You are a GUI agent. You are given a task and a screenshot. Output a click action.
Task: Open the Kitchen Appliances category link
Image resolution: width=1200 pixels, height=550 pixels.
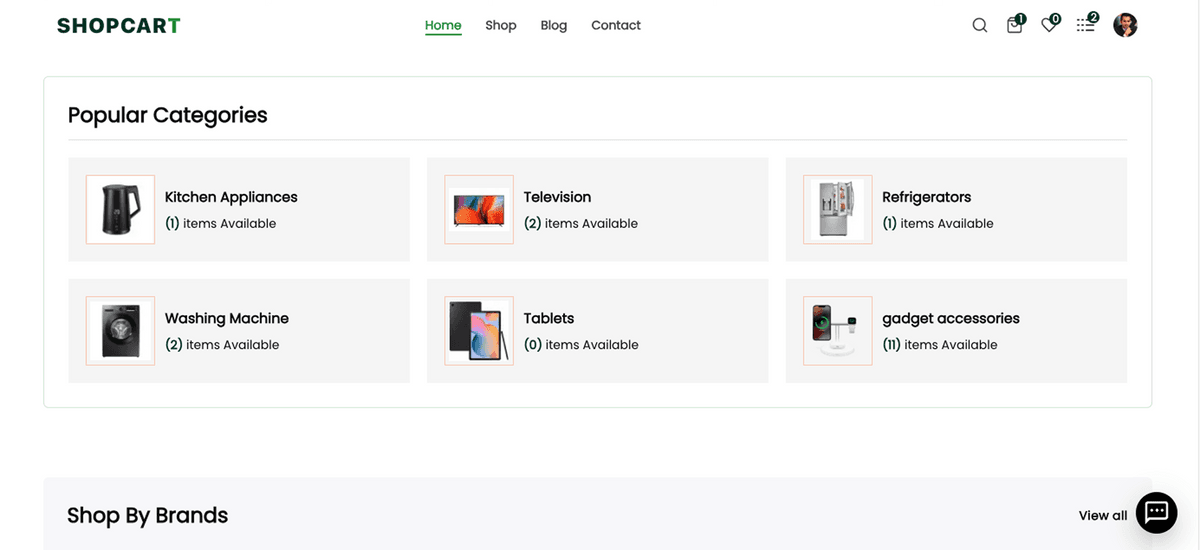[x=231, y=197]
